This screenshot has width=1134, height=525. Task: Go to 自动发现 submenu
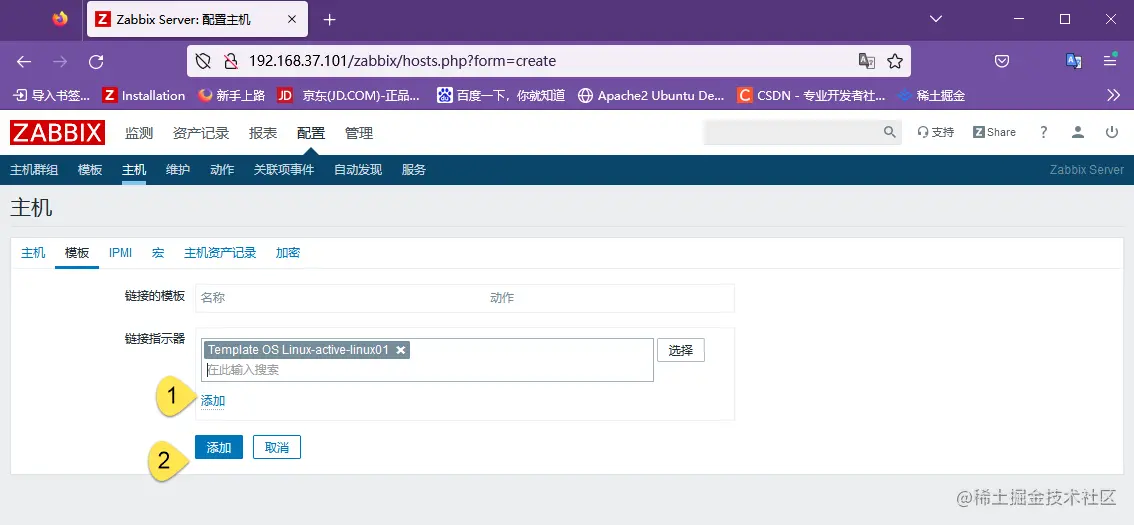click(x=358, y=170)
